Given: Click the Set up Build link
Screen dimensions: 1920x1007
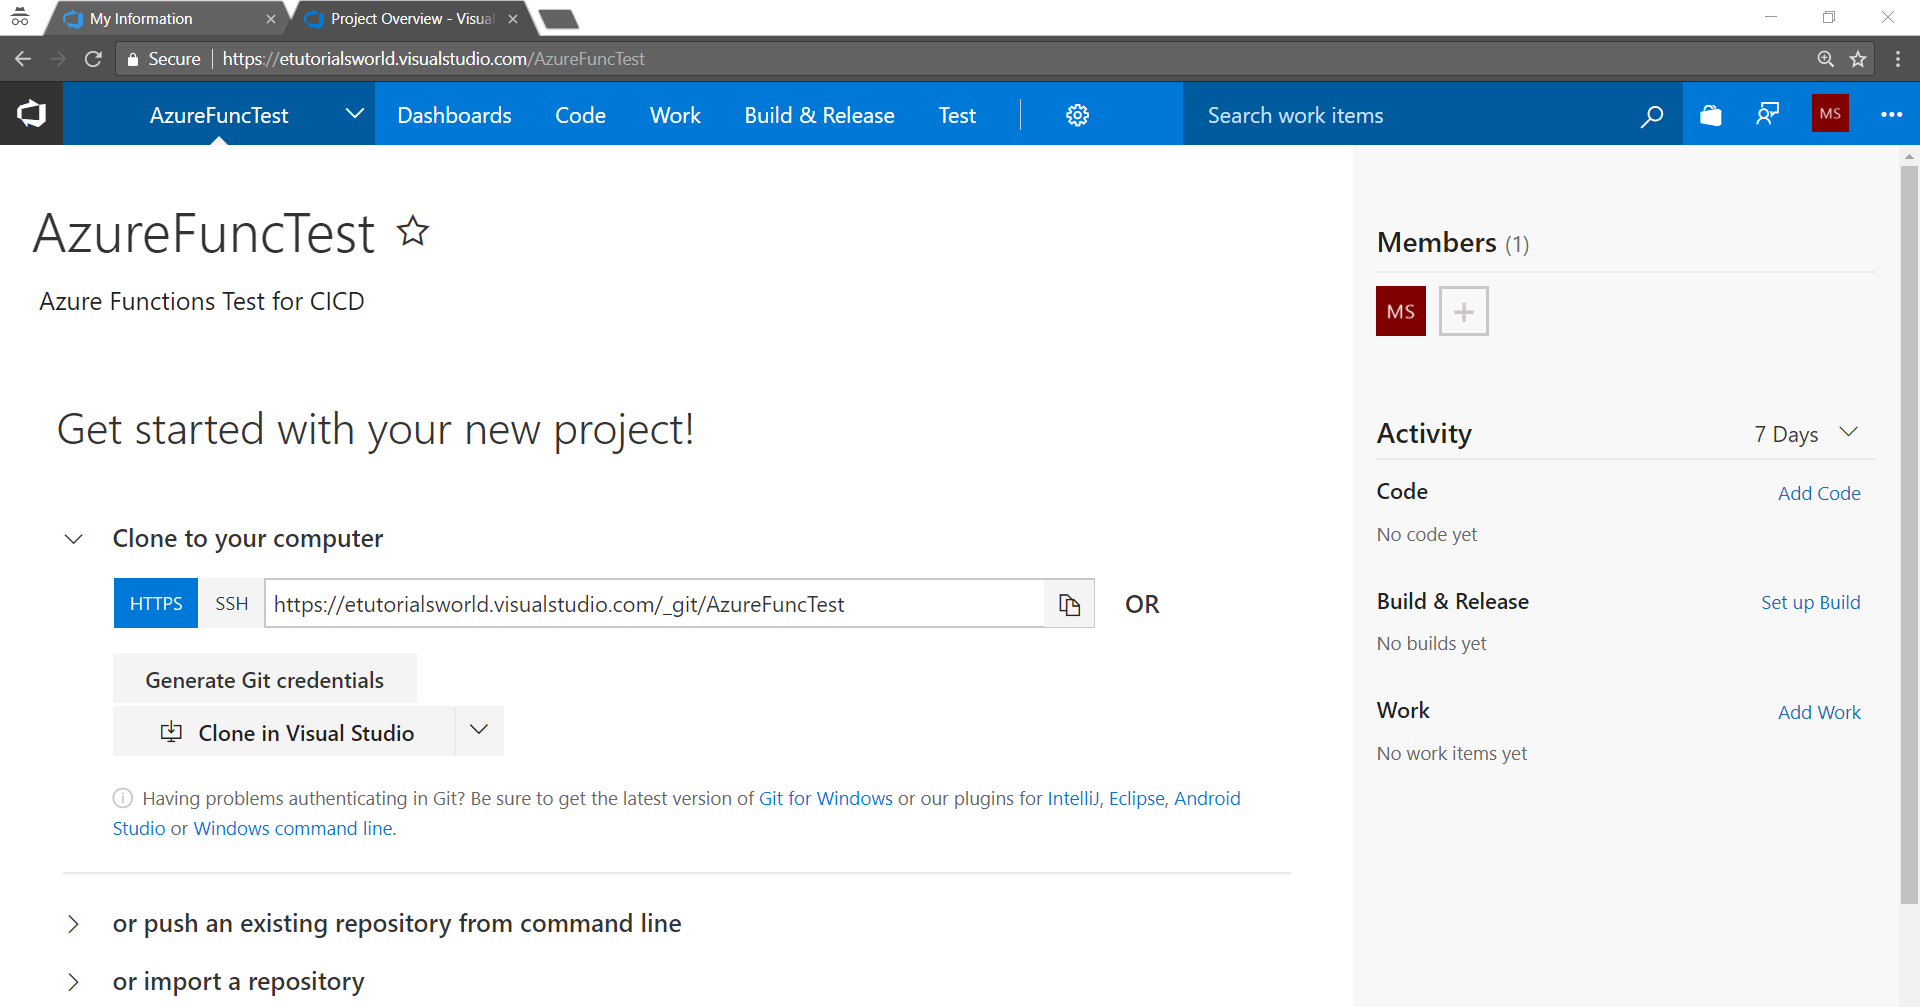Looking at the screenshot, I should (x=1811, y=602).
